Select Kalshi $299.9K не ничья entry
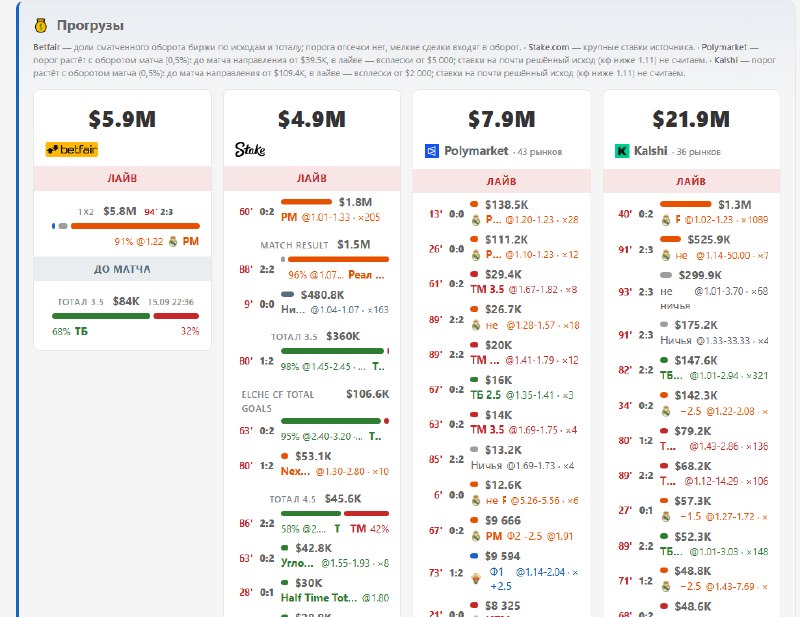Image resolution: width=800 pixels, height=617 pixels. 691,290
